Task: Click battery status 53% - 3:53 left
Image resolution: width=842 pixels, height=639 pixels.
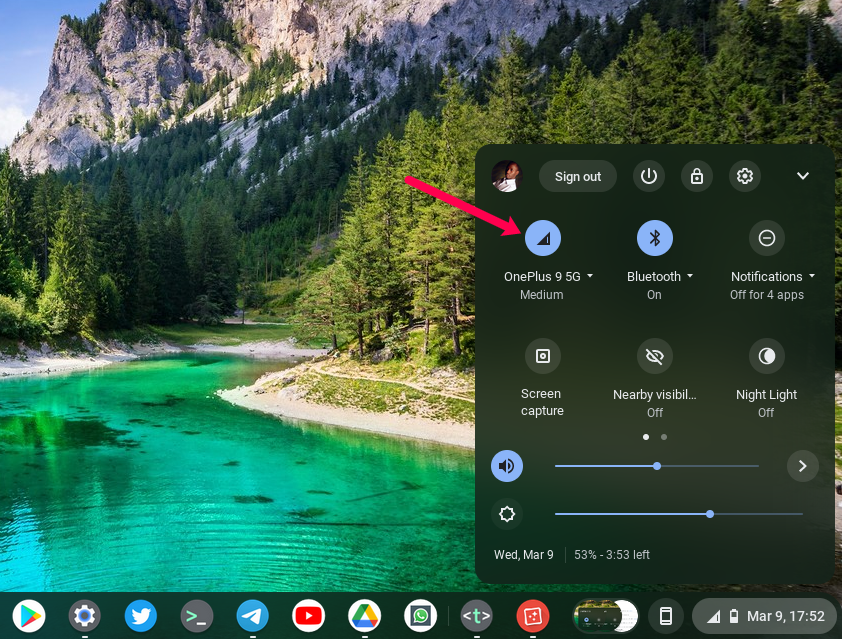Action: [612, 555]
